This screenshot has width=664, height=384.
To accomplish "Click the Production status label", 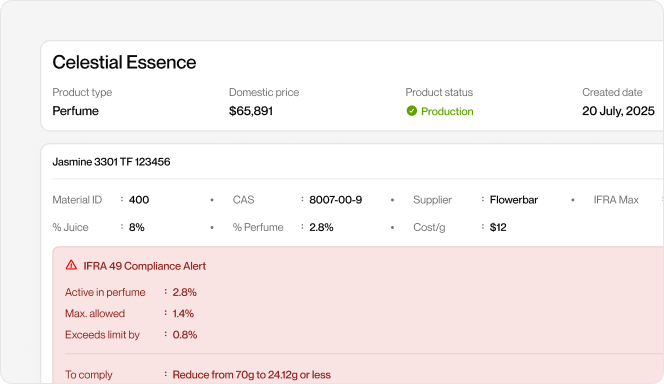I will 447,111.
